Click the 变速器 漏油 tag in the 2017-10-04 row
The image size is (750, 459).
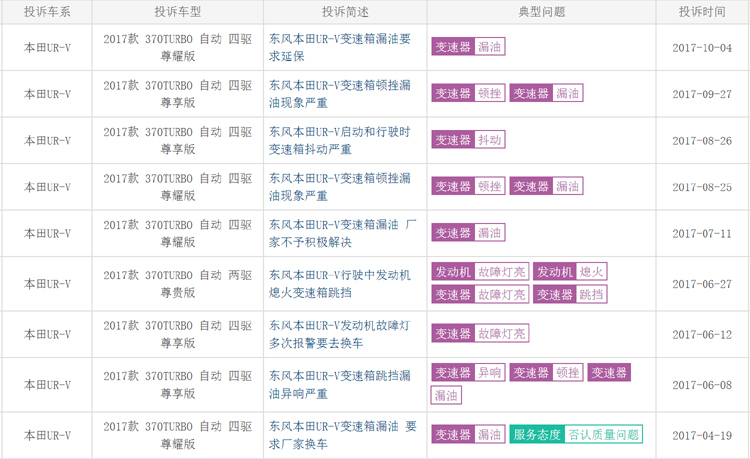[x=468, y=47]
